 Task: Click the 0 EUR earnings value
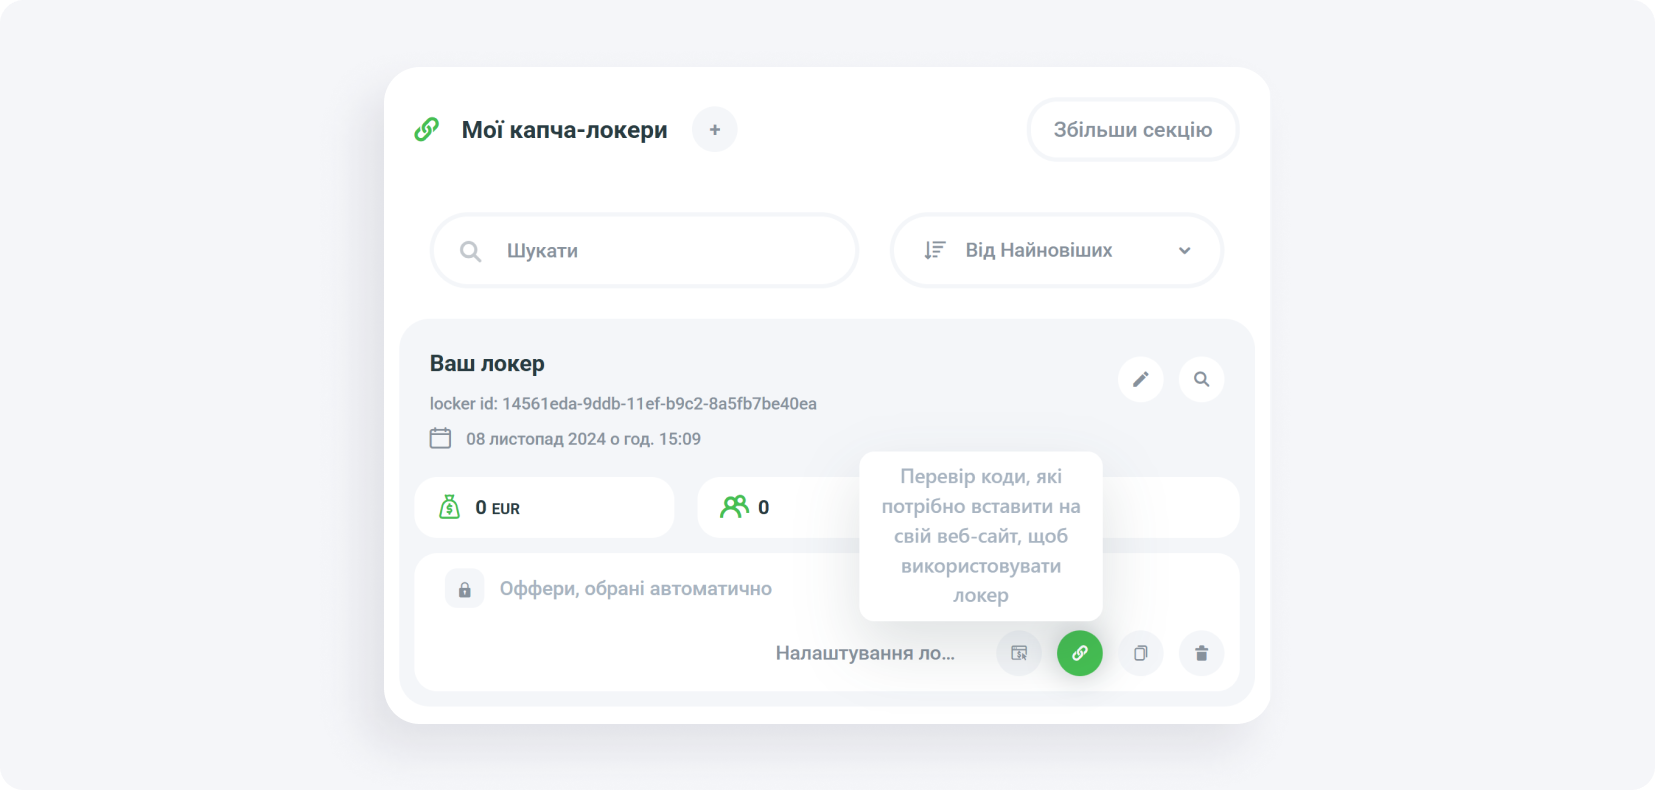point(497,508)
